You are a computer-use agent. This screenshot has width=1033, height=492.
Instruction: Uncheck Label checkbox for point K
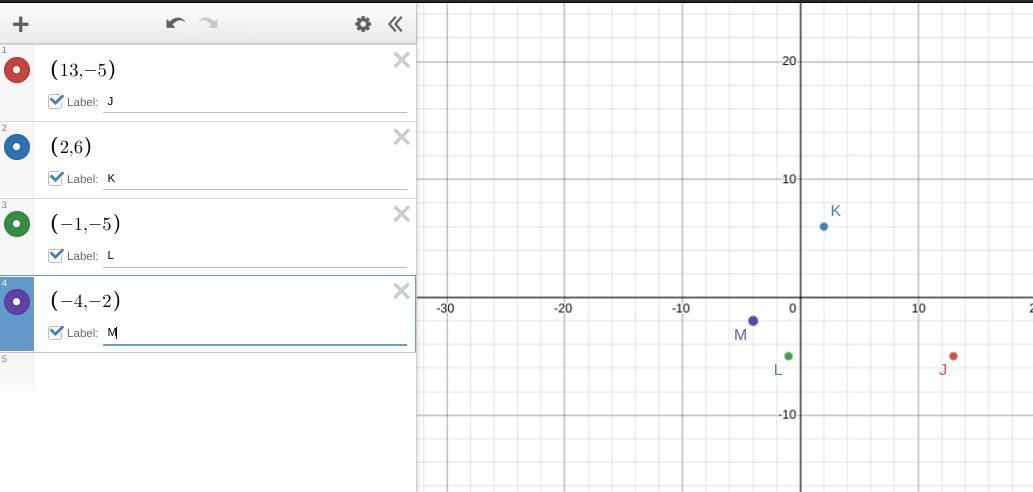click(56, 178)
